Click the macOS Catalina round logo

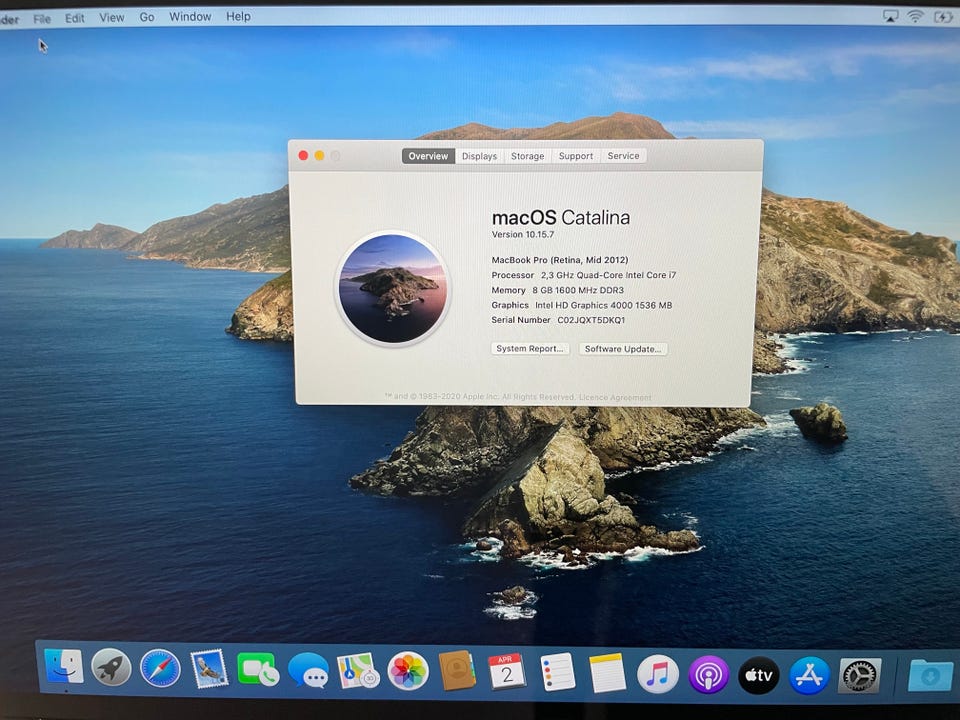click(x=393, y=288)
